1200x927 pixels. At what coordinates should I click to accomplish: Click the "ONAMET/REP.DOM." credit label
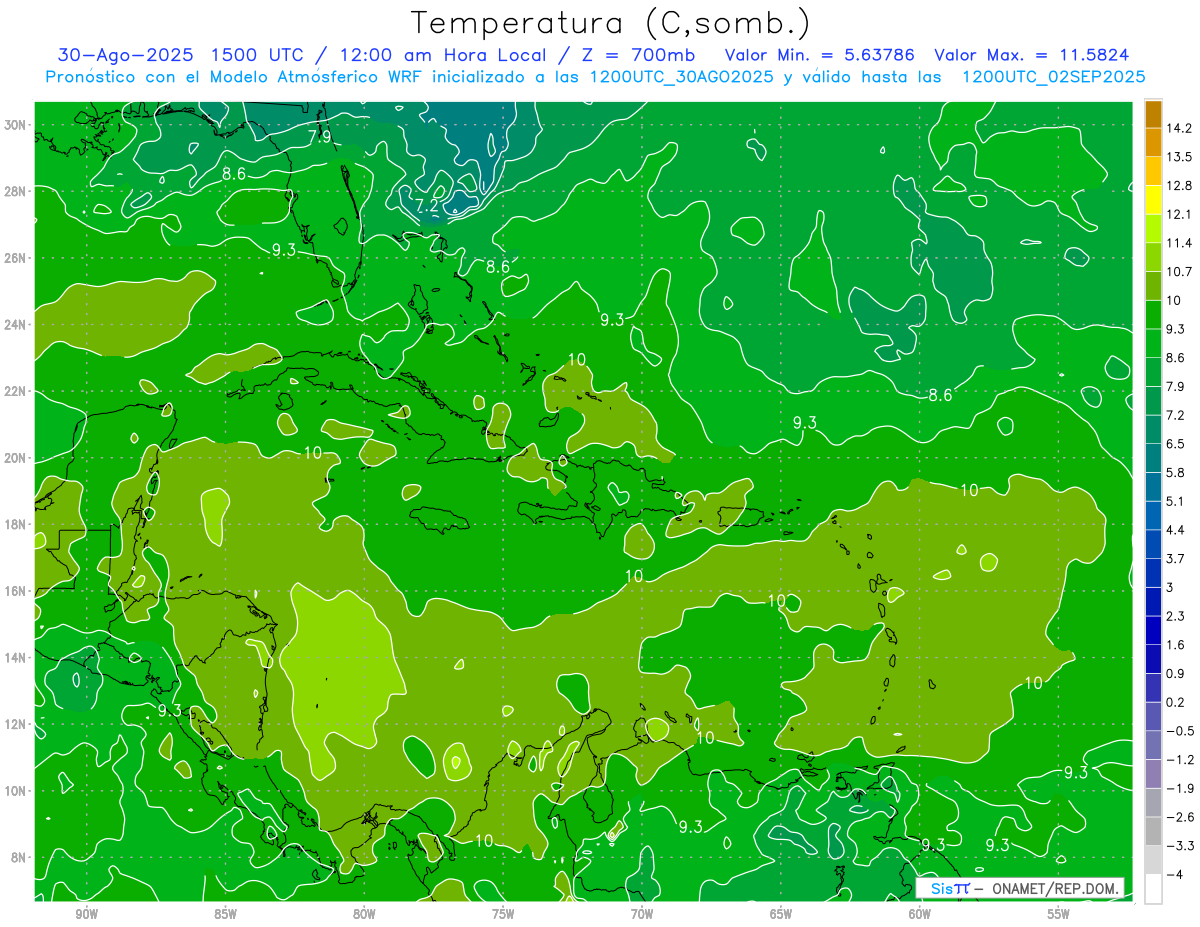tap(1056, 888)
